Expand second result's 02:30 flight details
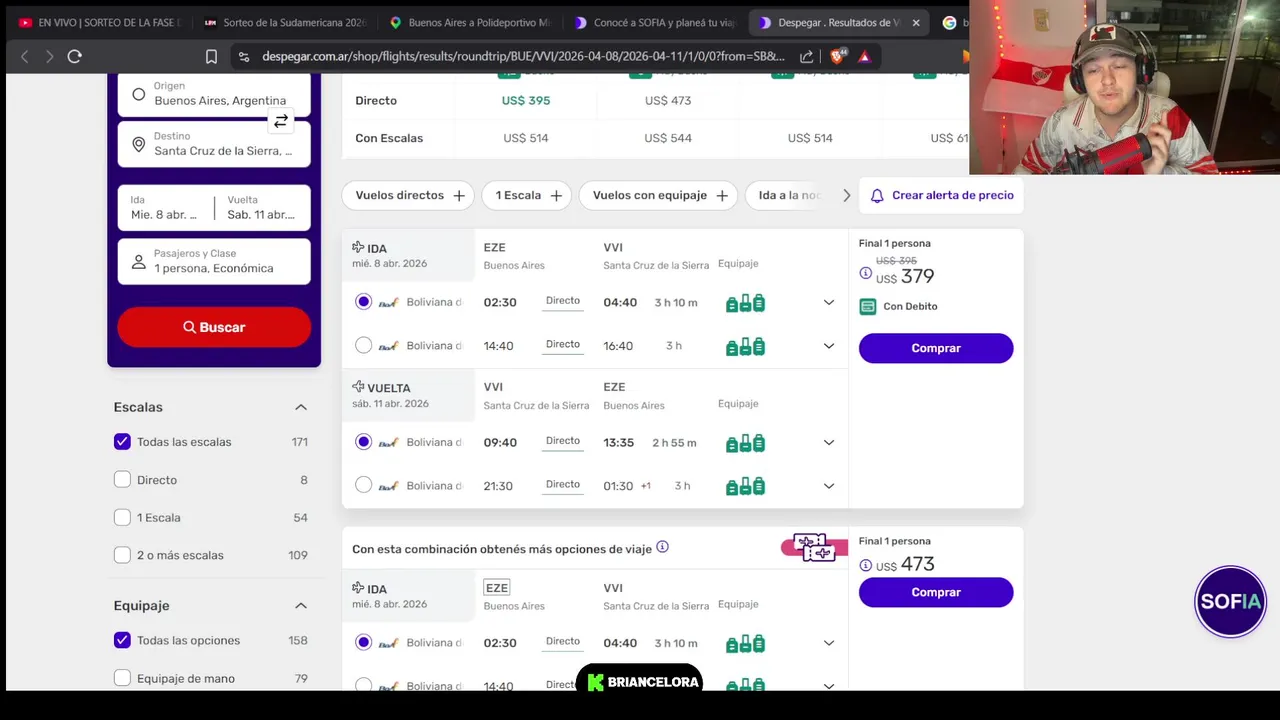The height and width of the screenshot is (720, 1280). pyautogui.click(x=828, y=643)
